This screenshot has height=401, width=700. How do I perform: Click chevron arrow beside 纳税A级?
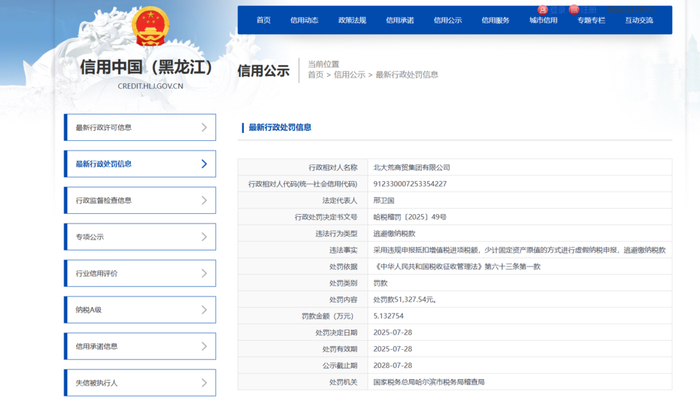tap(204, 309)
